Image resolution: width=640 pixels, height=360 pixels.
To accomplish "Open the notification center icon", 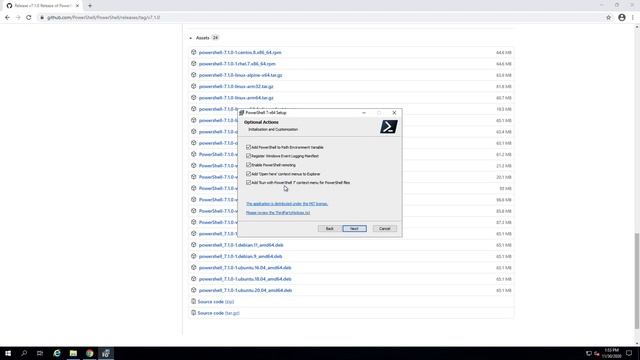I will [x=629, y=353].
